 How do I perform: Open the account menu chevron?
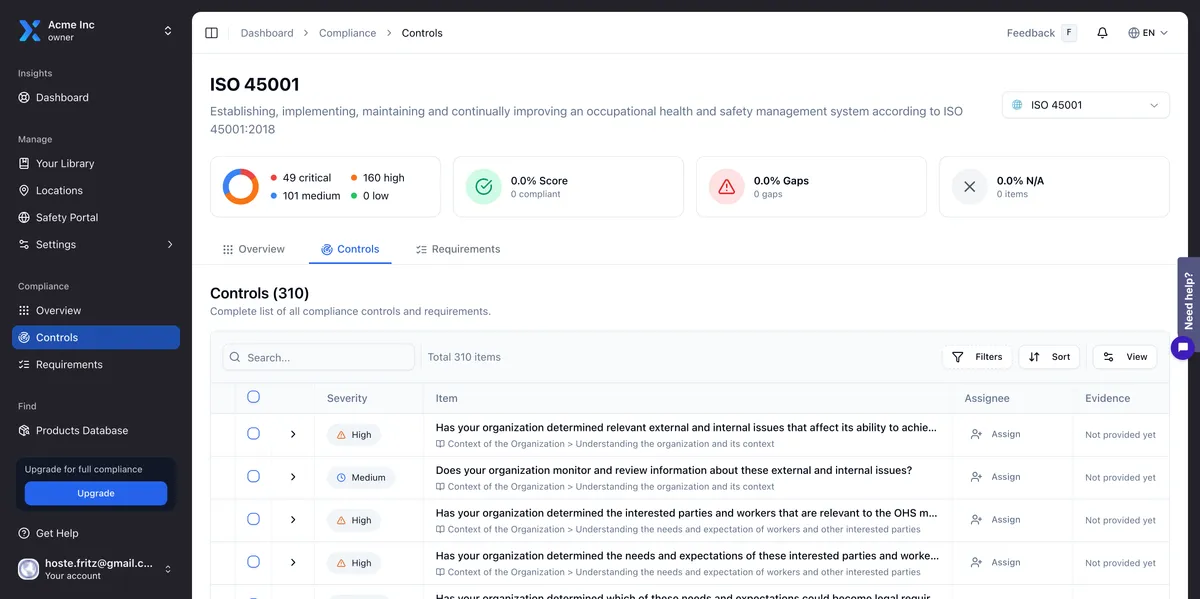pos(168,569)
